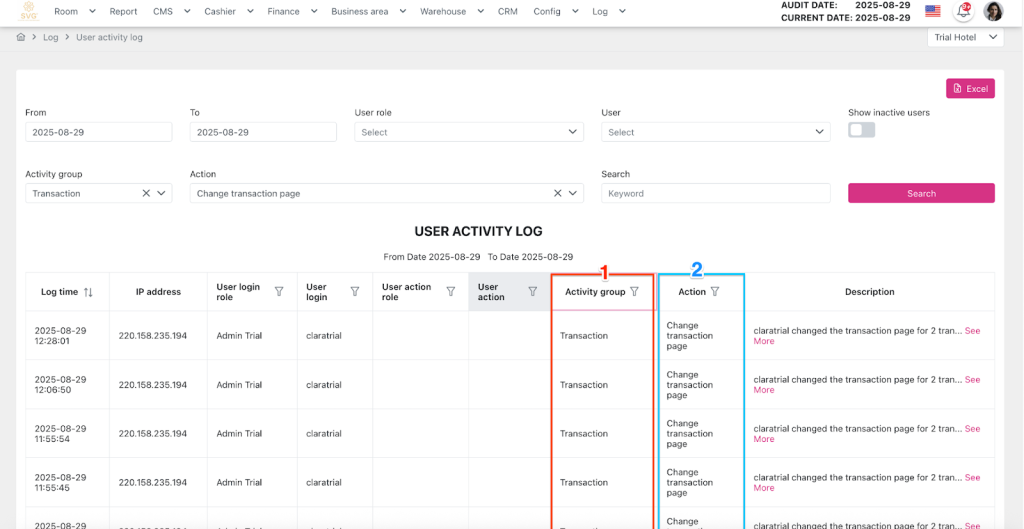Click the notification bell icon
Image resolution: width=1024 pixels, height=529 pixels.
point(963,11)
